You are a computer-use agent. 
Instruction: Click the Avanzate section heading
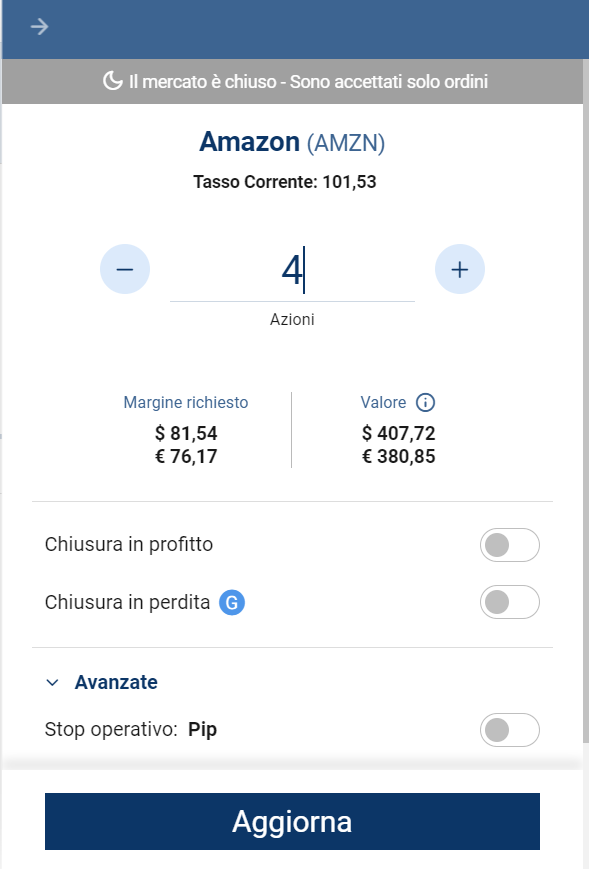point(116,682)
